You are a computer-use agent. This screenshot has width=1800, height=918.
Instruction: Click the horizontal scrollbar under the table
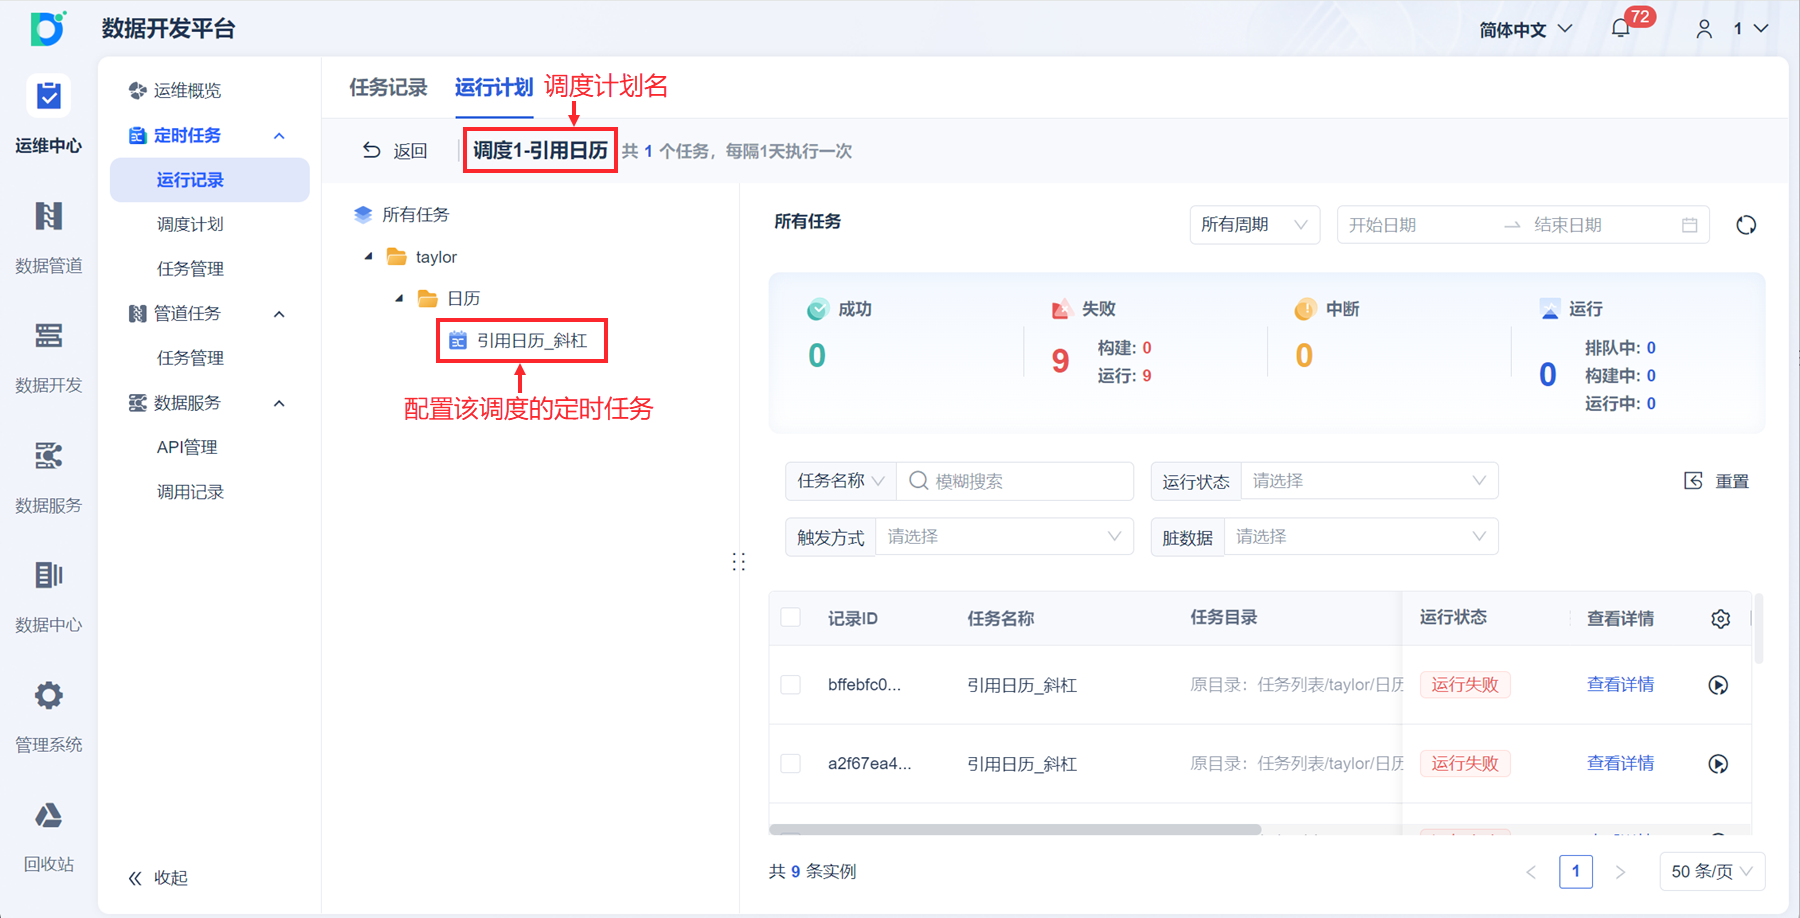(1015, 830)
